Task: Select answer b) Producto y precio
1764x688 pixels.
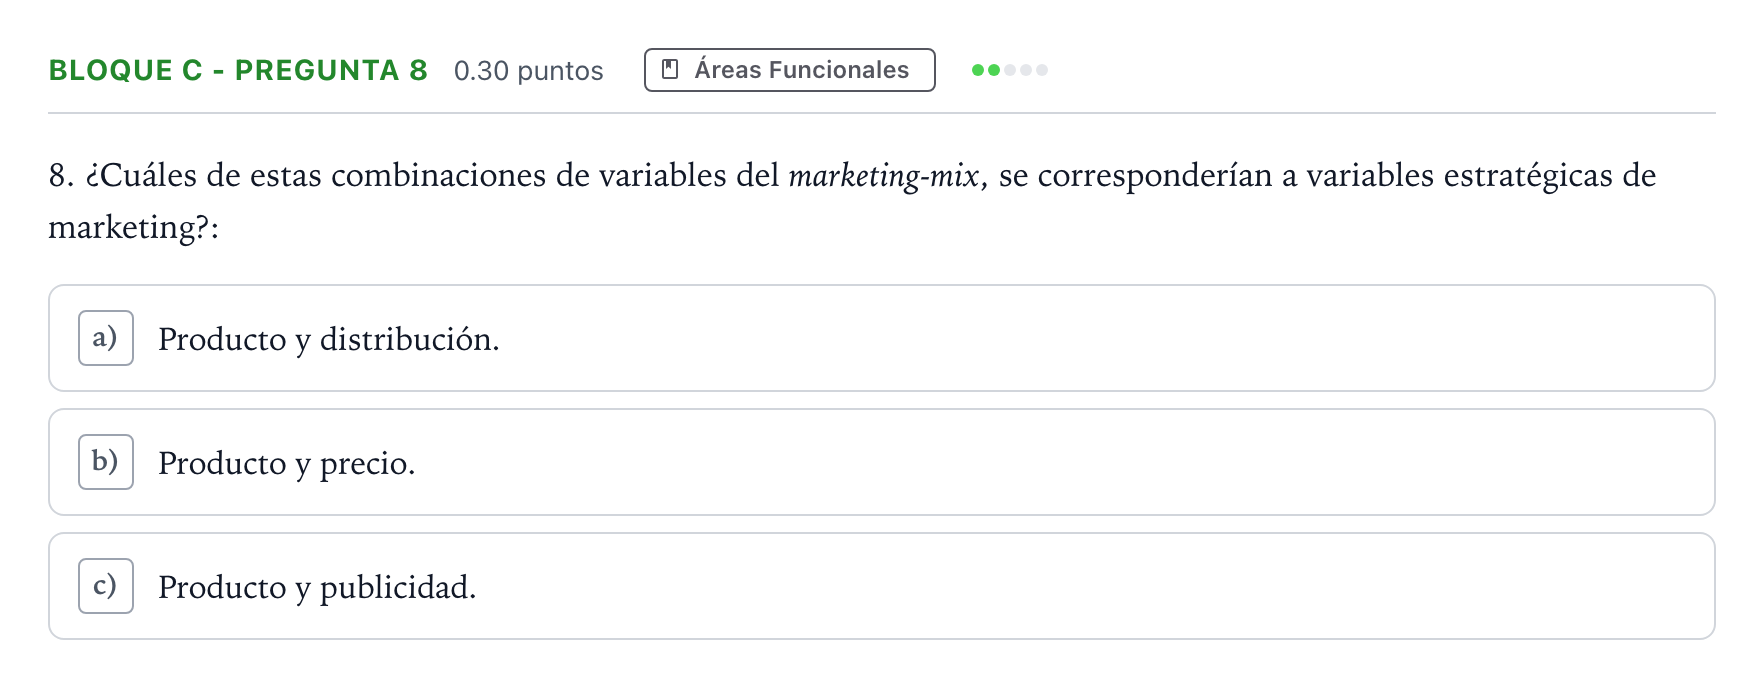Action: point(881,462)
